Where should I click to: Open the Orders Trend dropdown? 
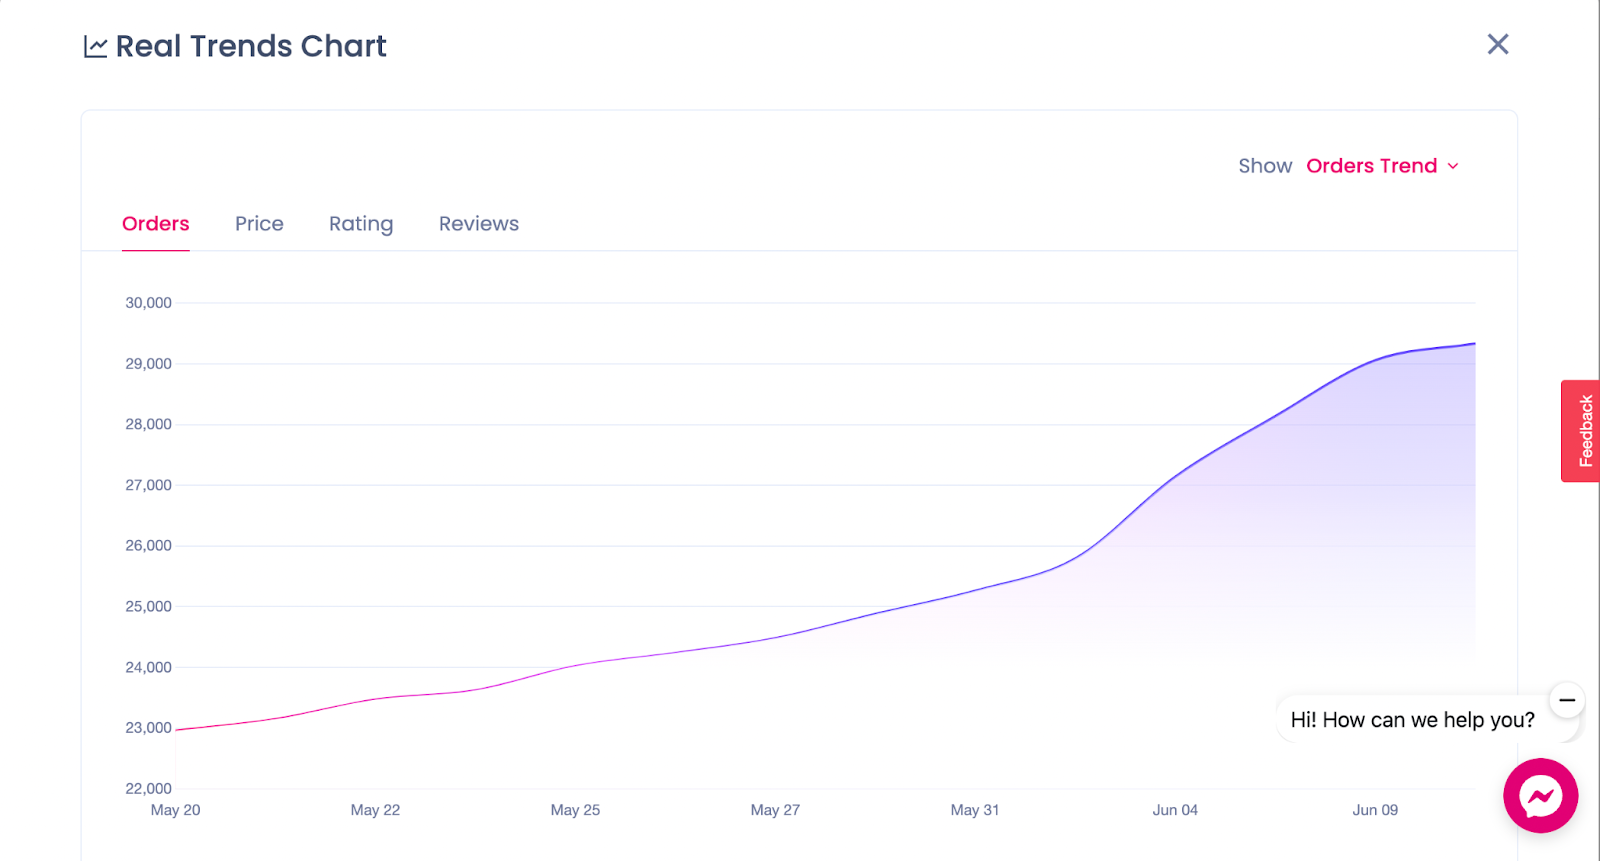pos(1382,166)
